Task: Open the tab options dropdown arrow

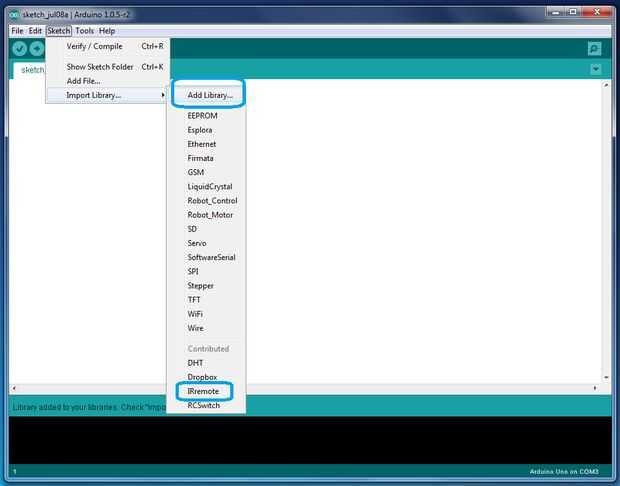Action: coord(596,69)
